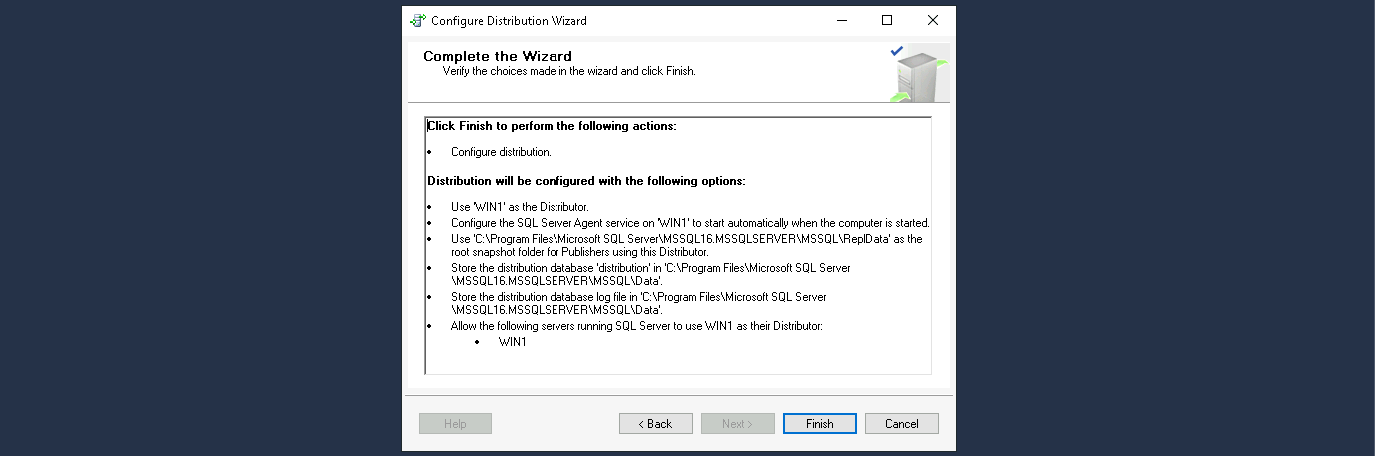Go back with the Back button
1375x456 pixels.
click(x=656, y=424)
